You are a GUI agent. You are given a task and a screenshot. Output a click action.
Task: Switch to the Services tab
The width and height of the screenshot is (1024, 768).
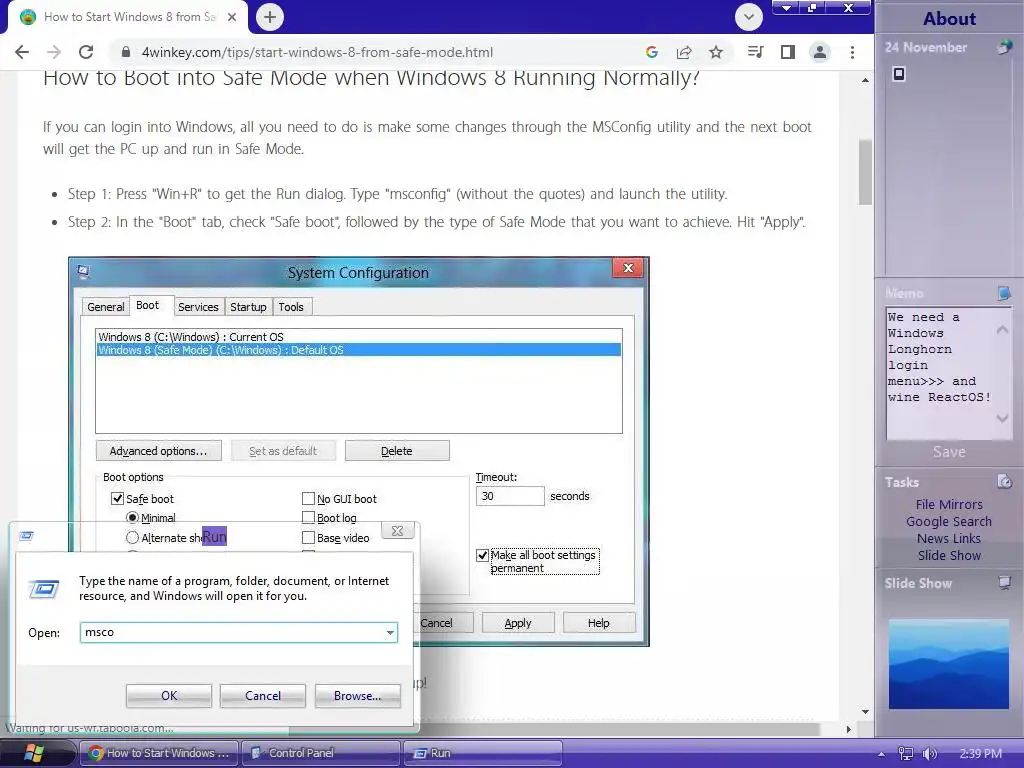click(x=198, y=307)
